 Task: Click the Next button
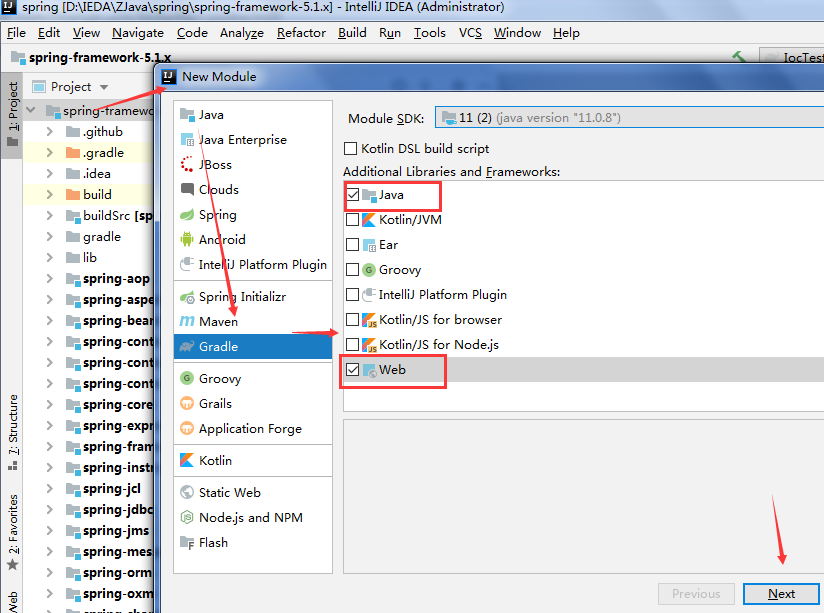[x=781, y=594]
